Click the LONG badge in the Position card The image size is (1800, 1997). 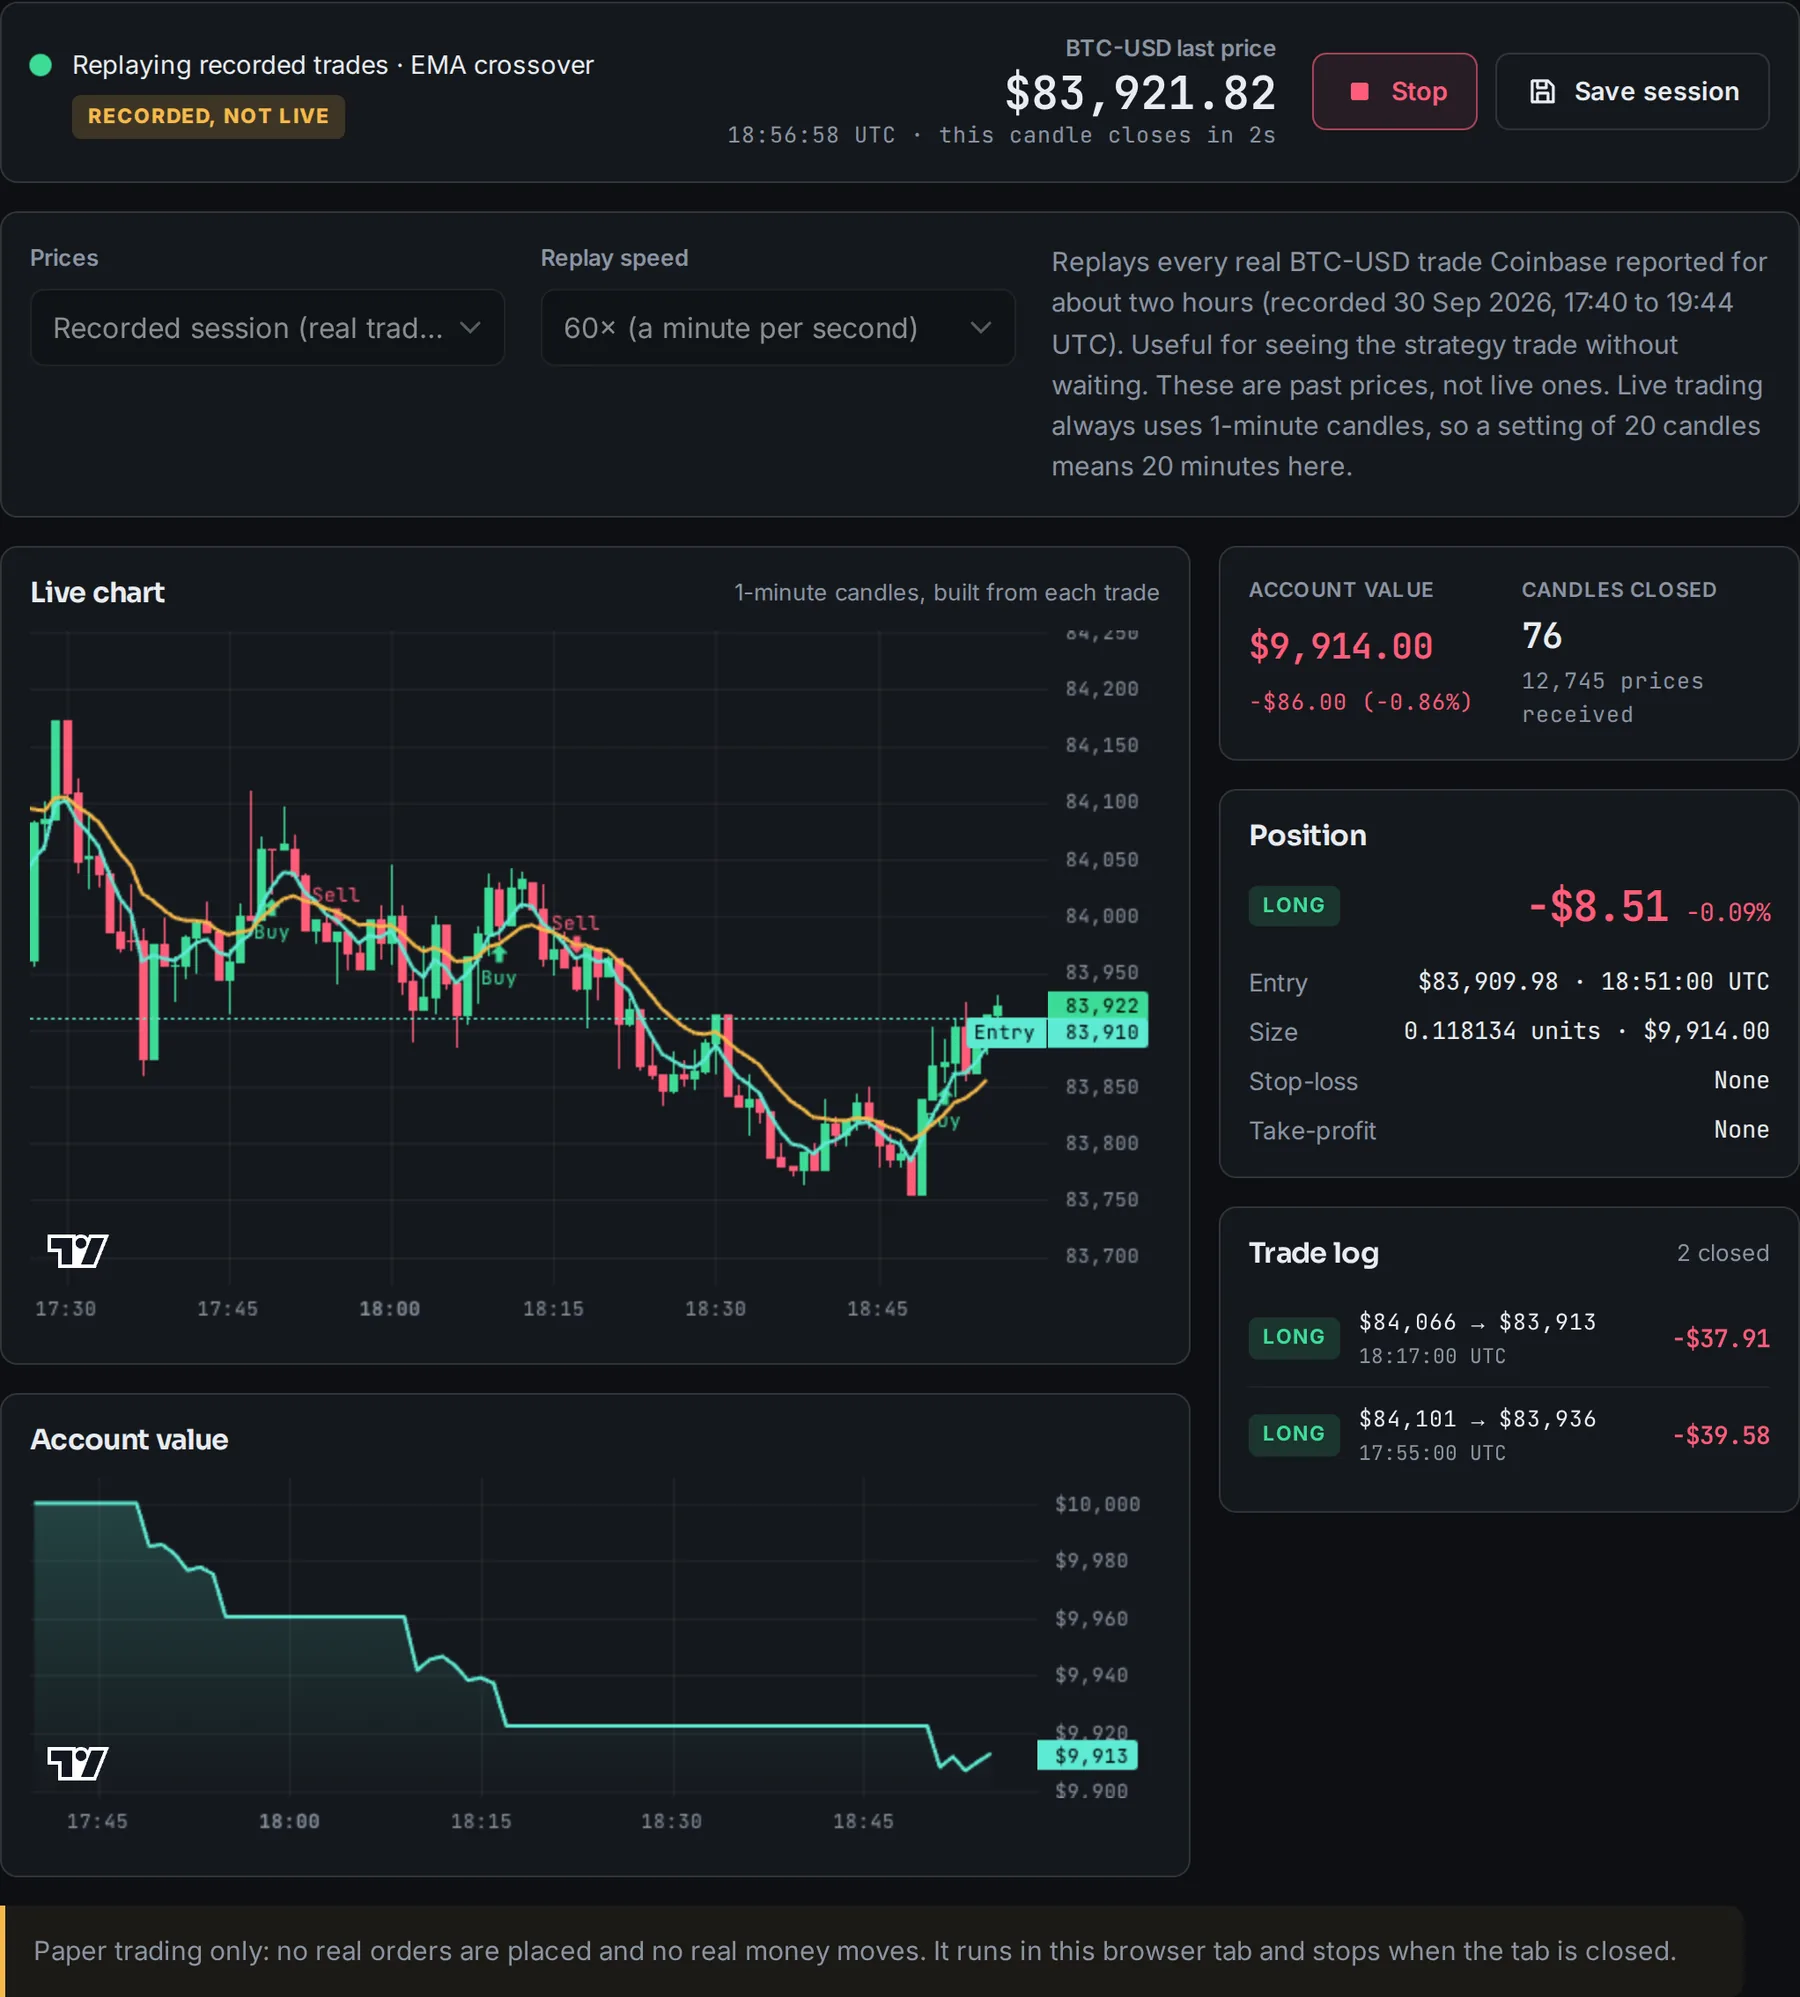(x=1293, y=905)
